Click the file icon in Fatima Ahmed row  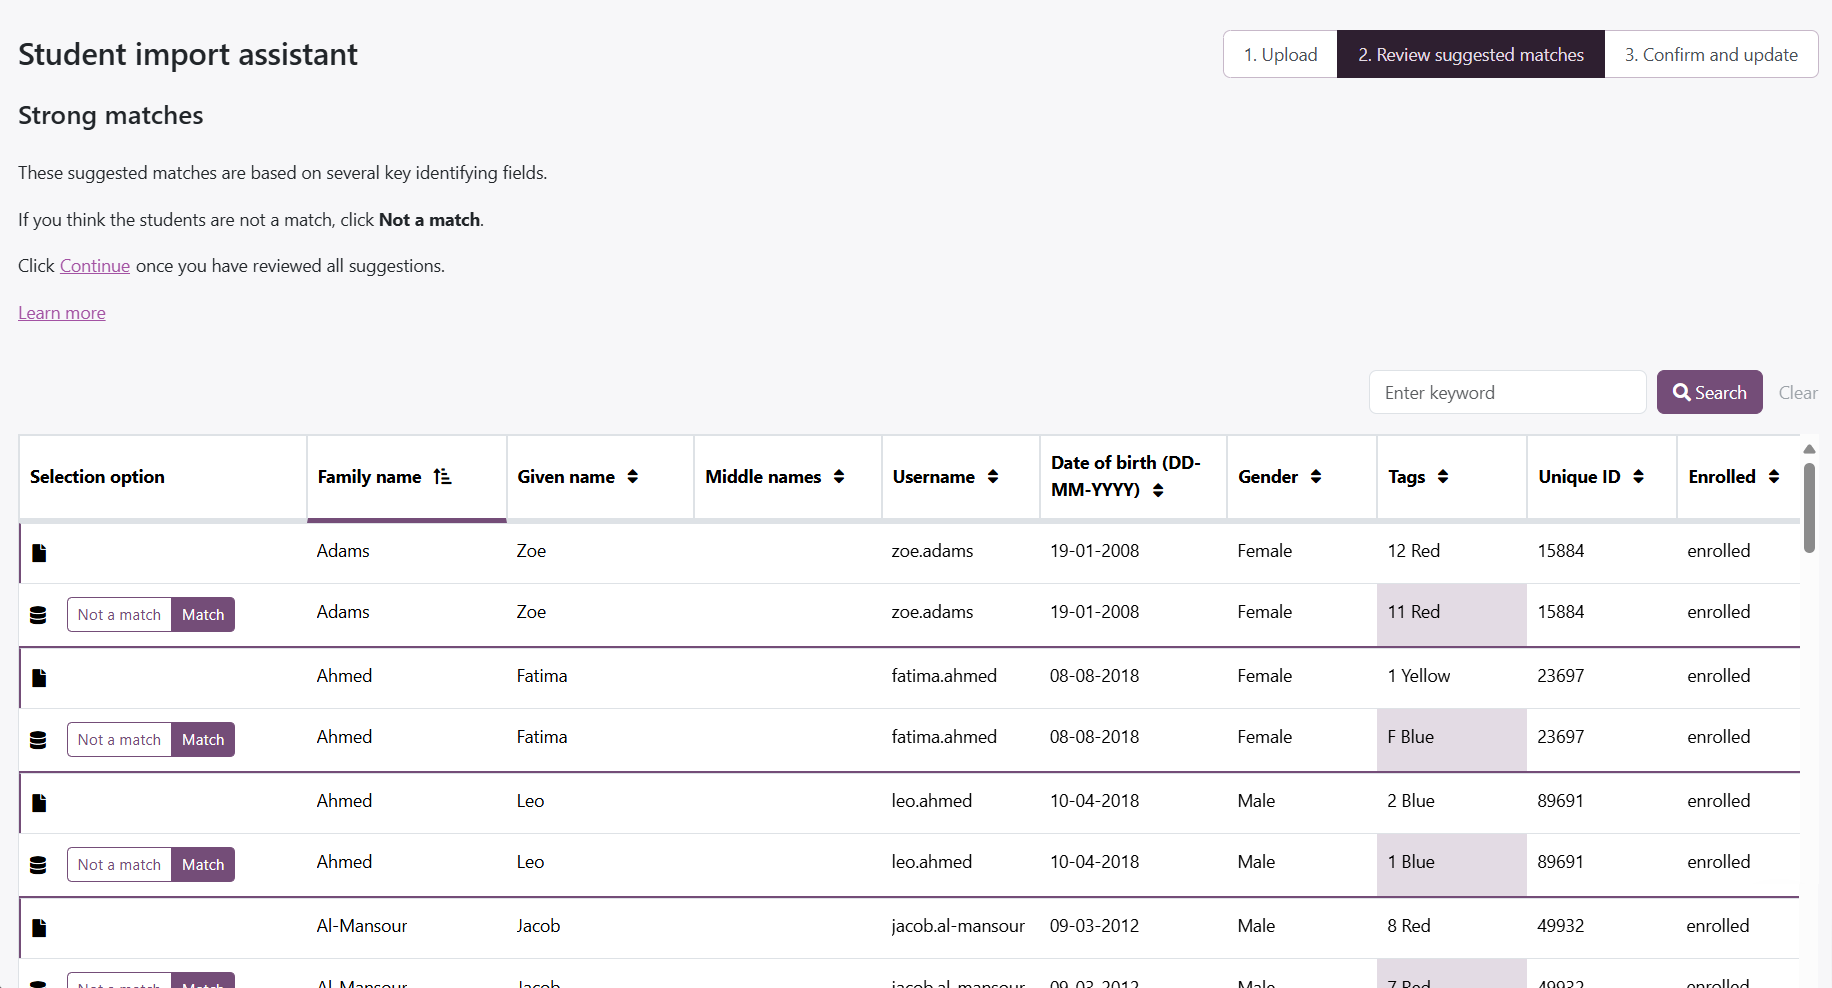click(x=39, y=678)
